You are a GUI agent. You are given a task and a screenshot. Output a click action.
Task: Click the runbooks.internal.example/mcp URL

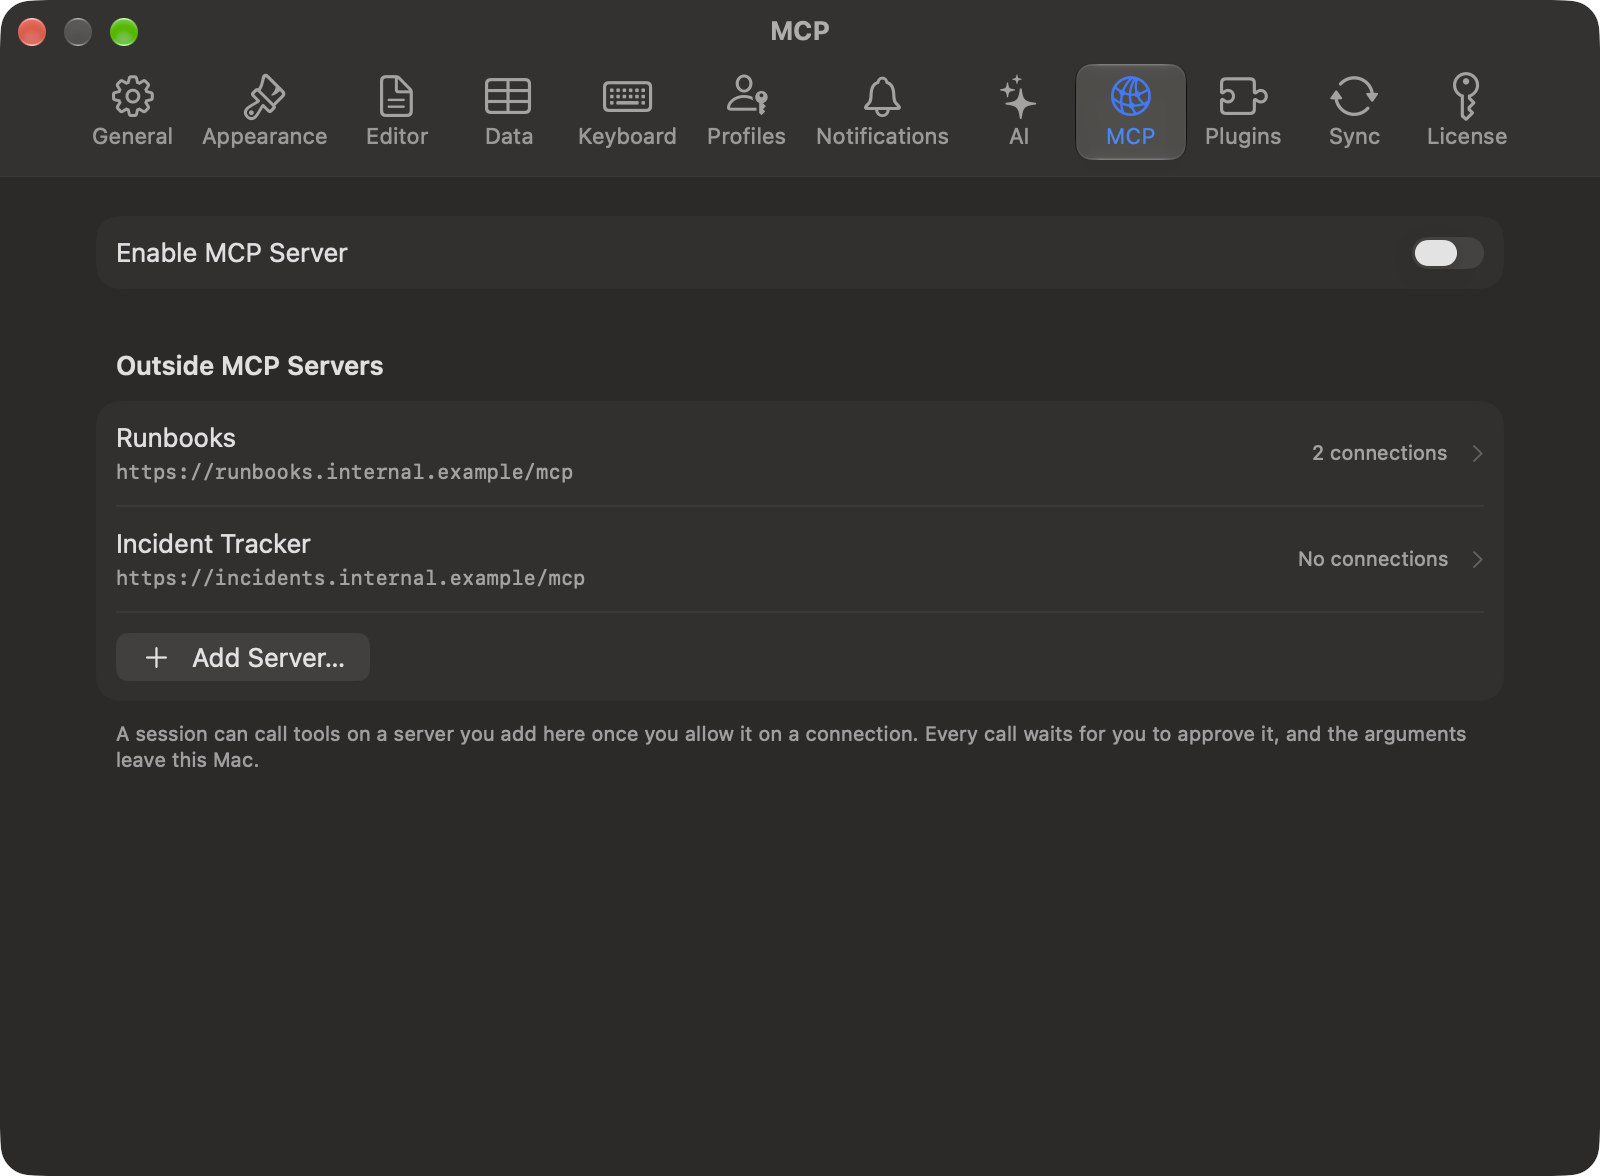pyautogui.click(x=344, y=472)
